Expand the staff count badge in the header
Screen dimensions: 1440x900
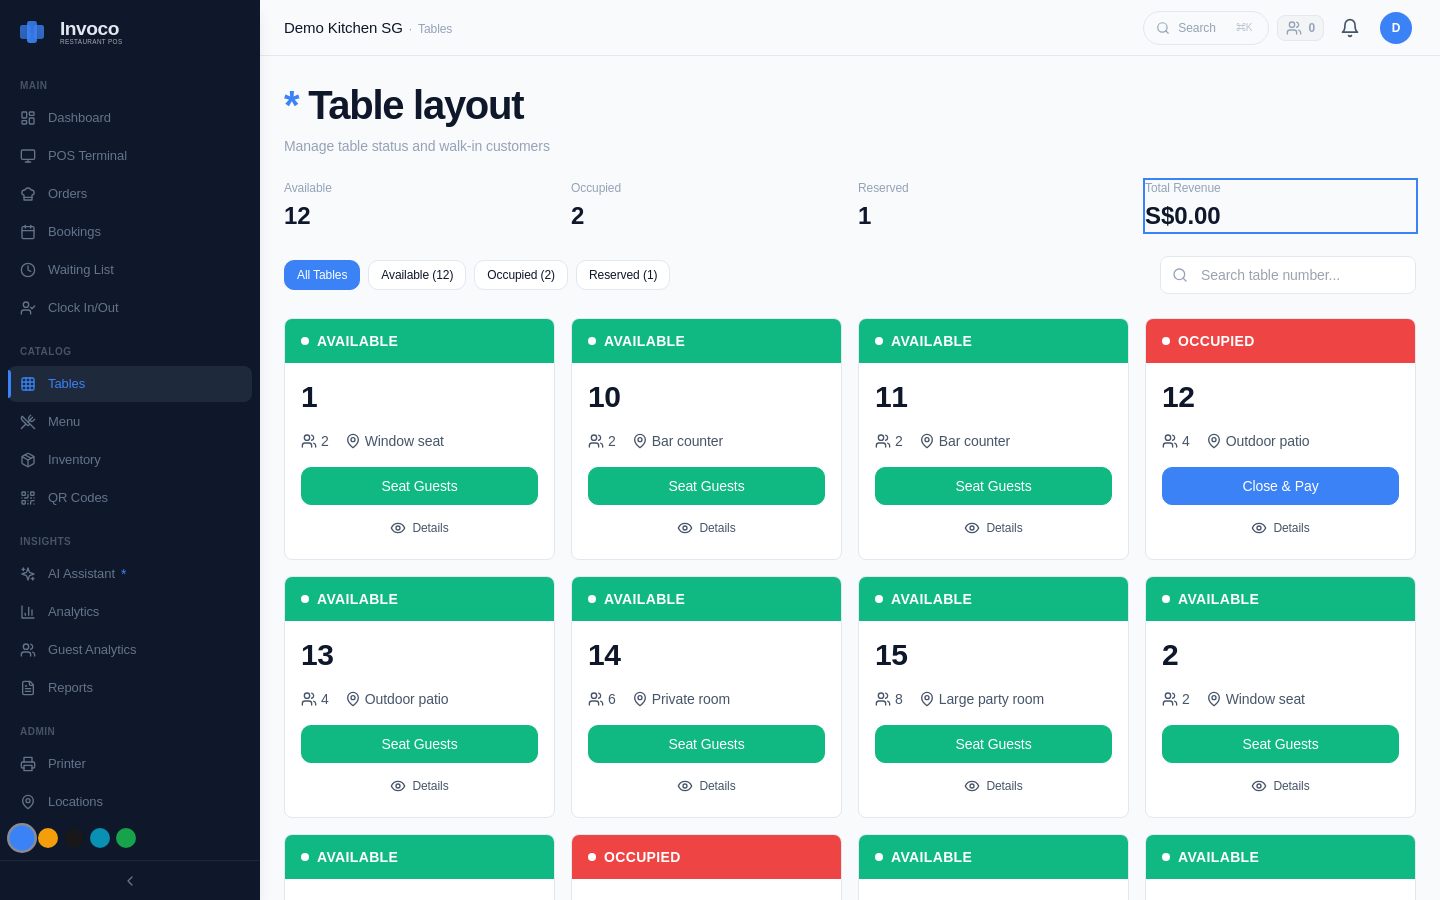click(x=1300, y=27)
